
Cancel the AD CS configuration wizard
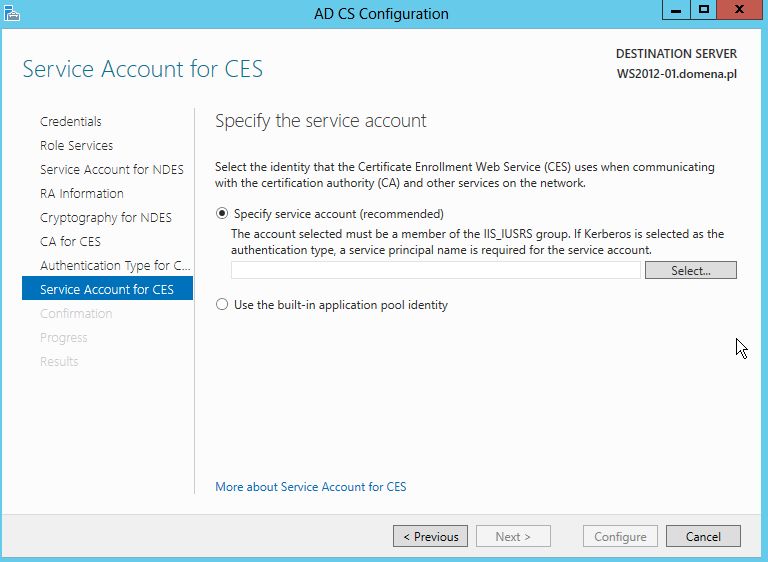click(703, 537)
